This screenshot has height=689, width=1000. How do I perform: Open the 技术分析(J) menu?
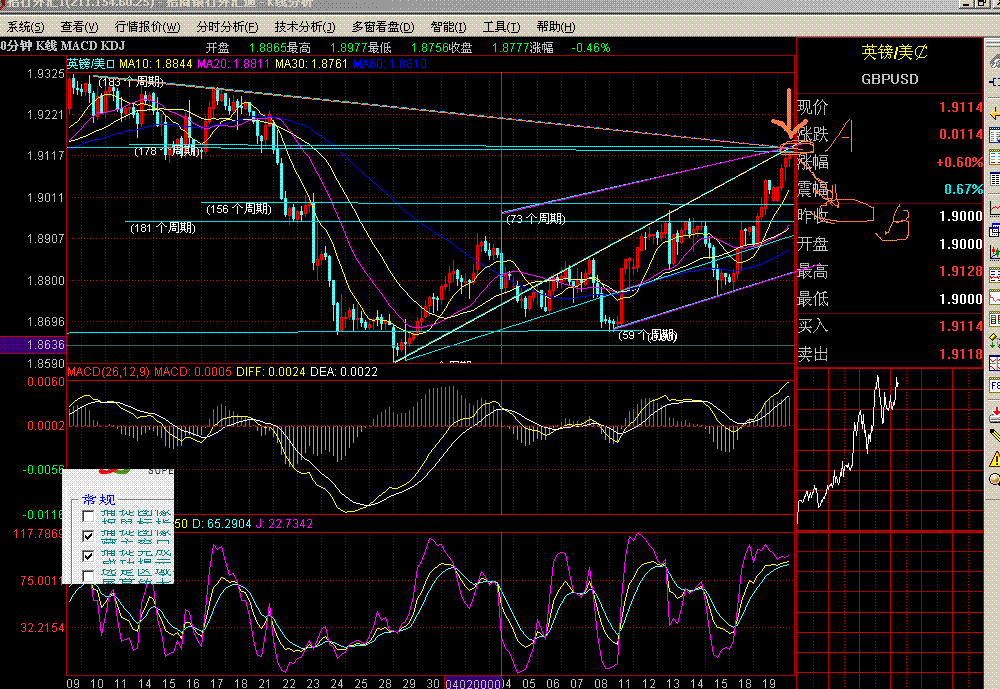pyautogui.click(x=305, y=27)
